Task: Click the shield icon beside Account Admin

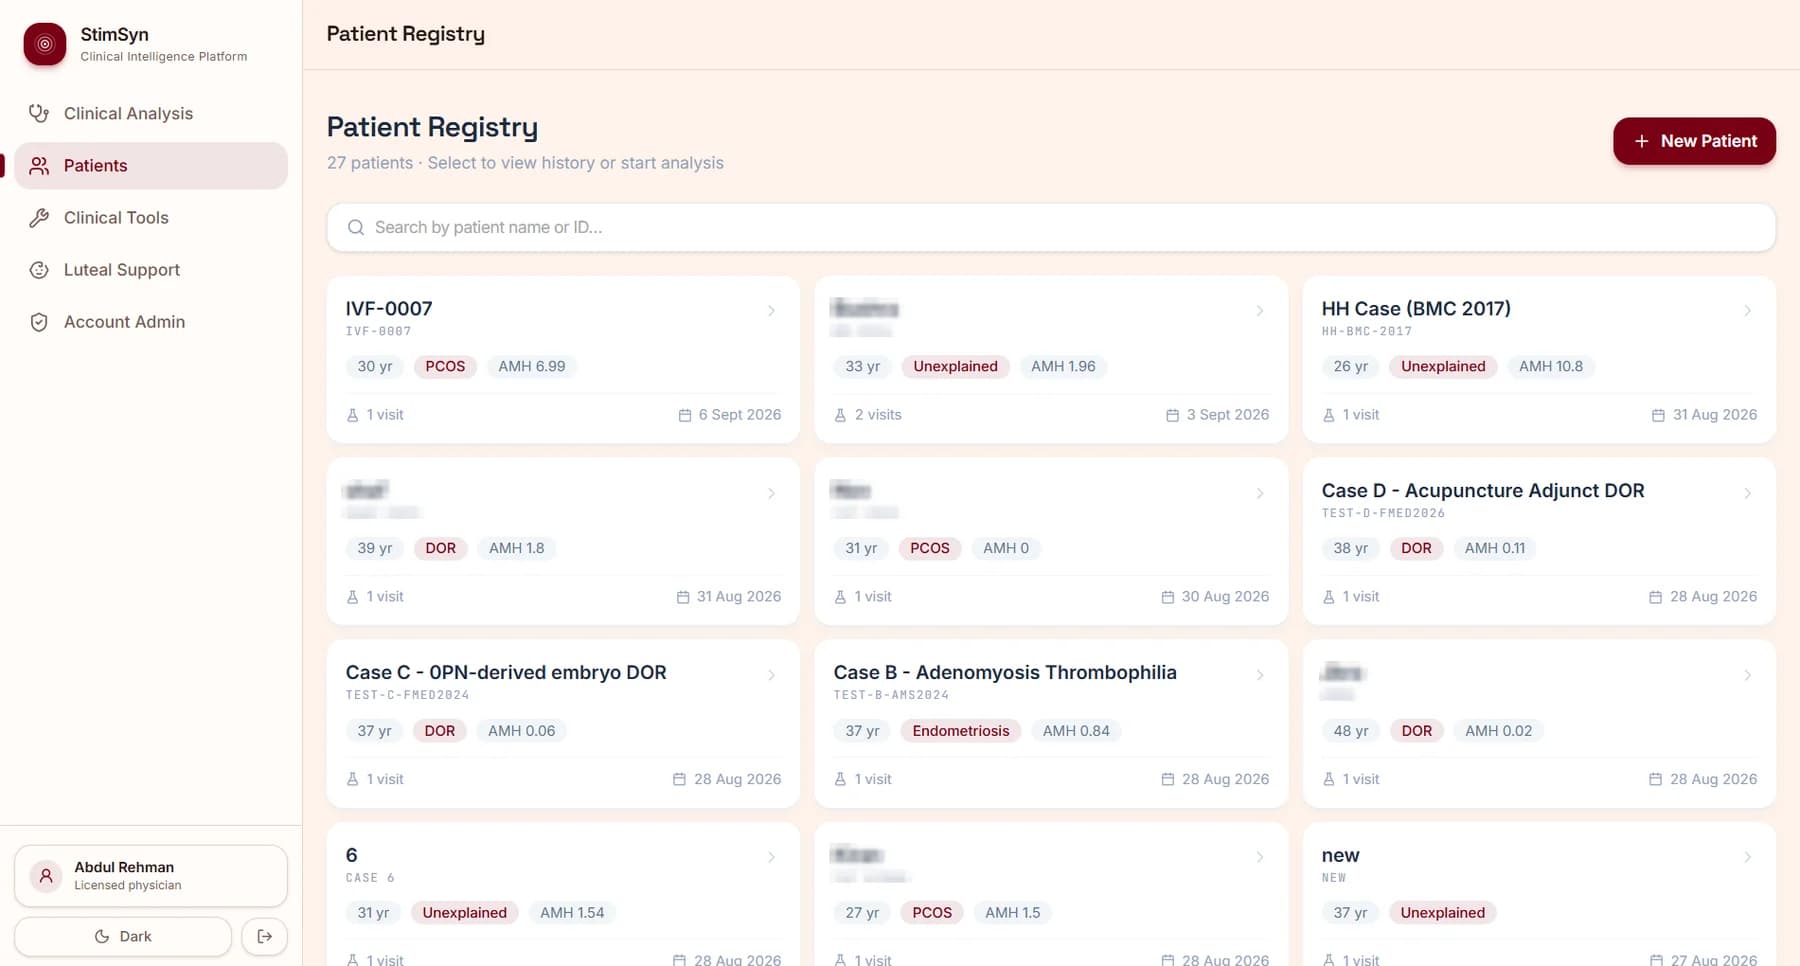Action: click(39, 321)
